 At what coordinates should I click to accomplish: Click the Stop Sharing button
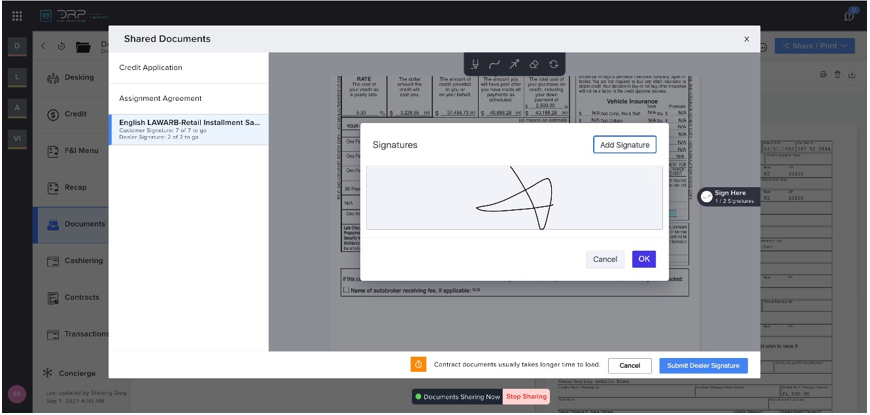pyautogui.click(x=525, y=397)
